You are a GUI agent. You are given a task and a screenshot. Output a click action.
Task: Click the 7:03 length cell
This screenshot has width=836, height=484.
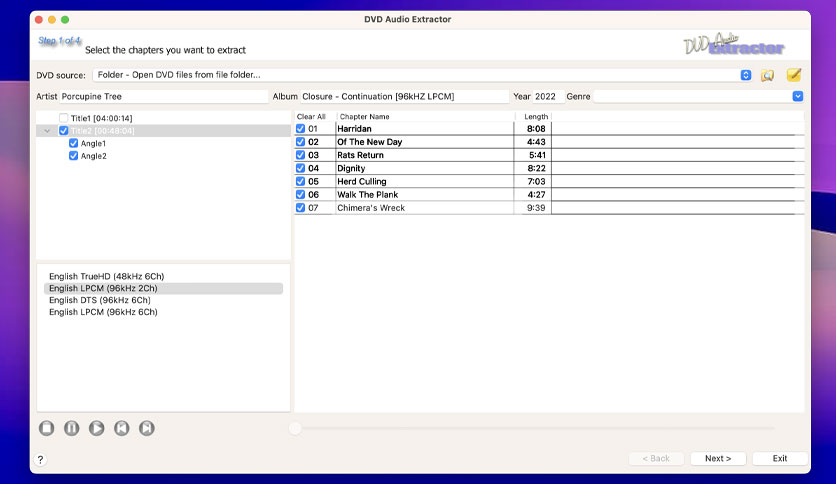click(536, 181)
